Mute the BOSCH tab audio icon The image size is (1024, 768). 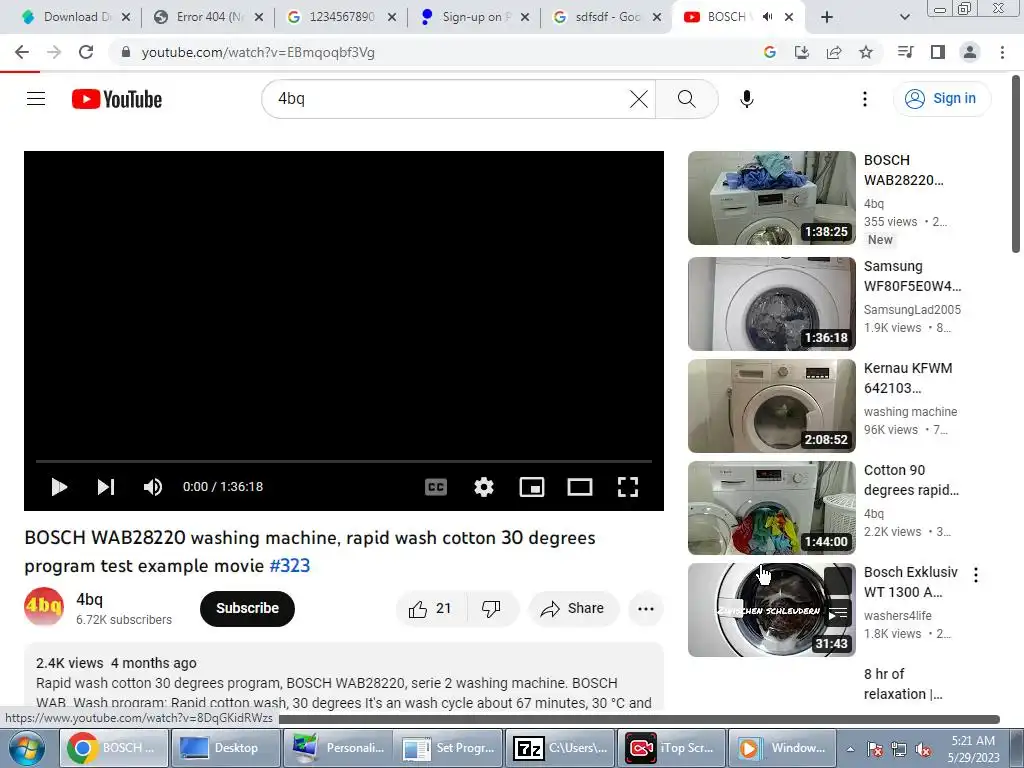coord(768,17)
